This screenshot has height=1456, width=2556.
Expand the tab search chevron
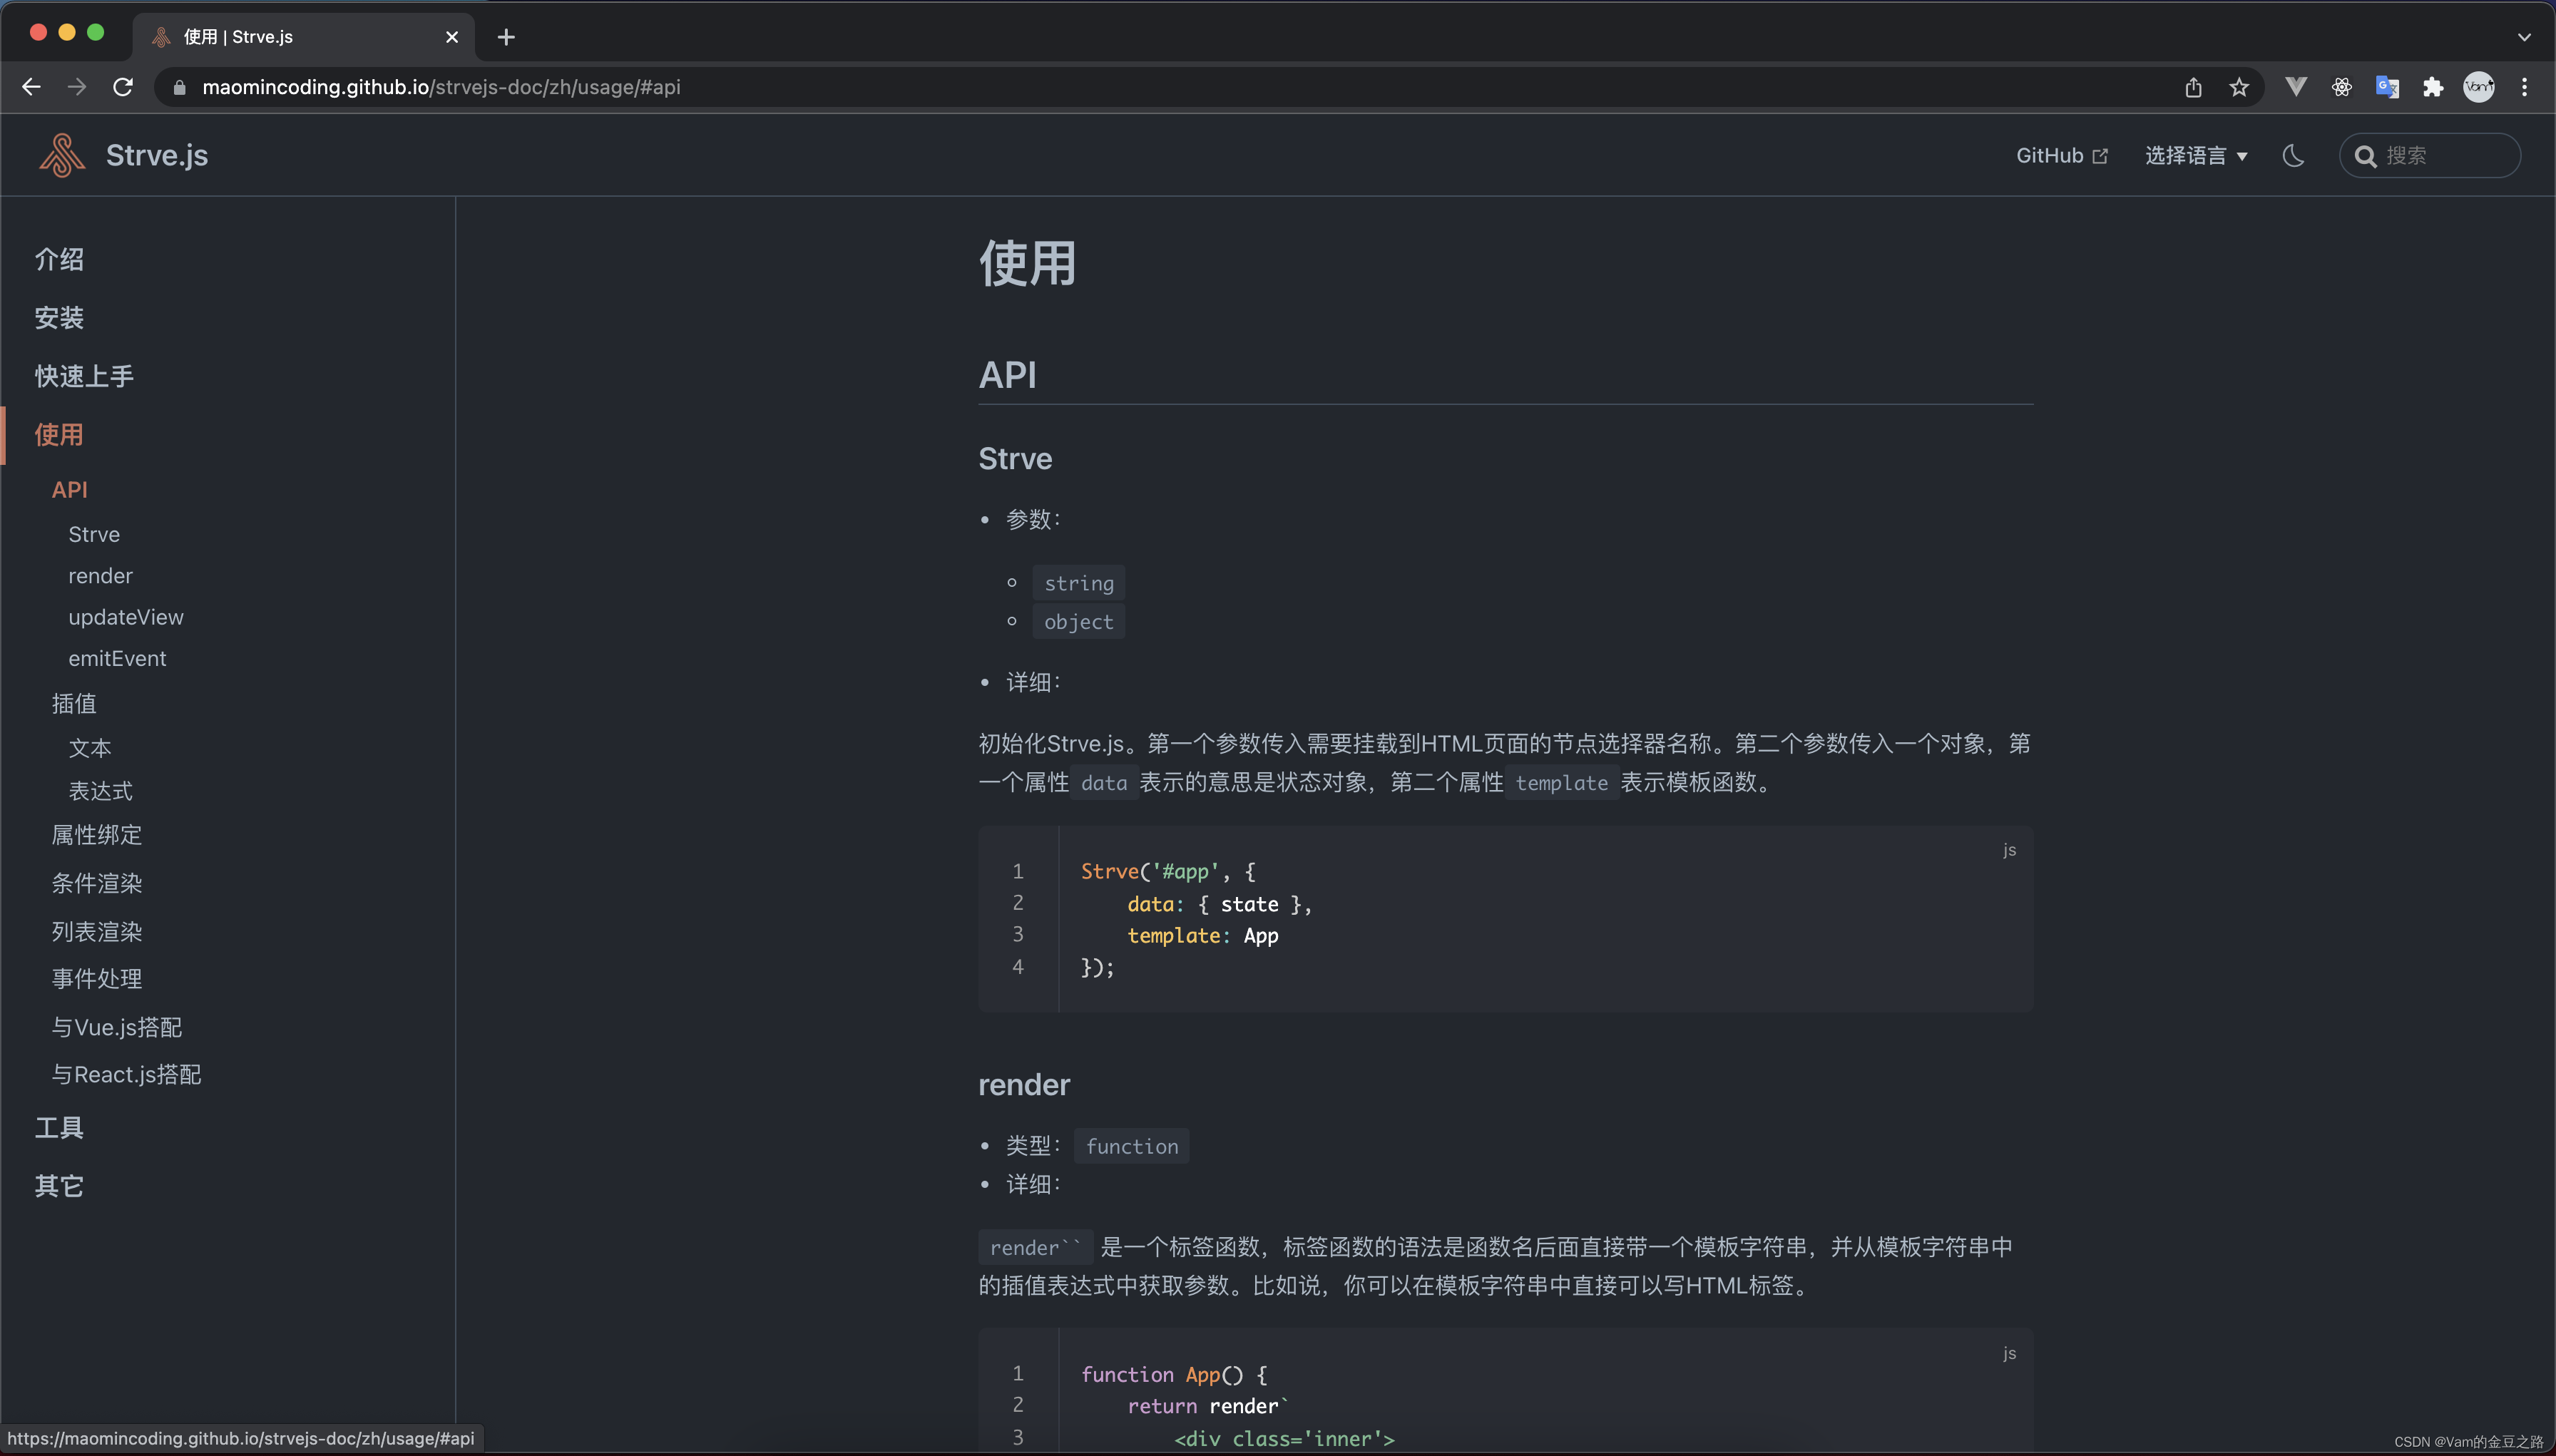click(2524, 37)
